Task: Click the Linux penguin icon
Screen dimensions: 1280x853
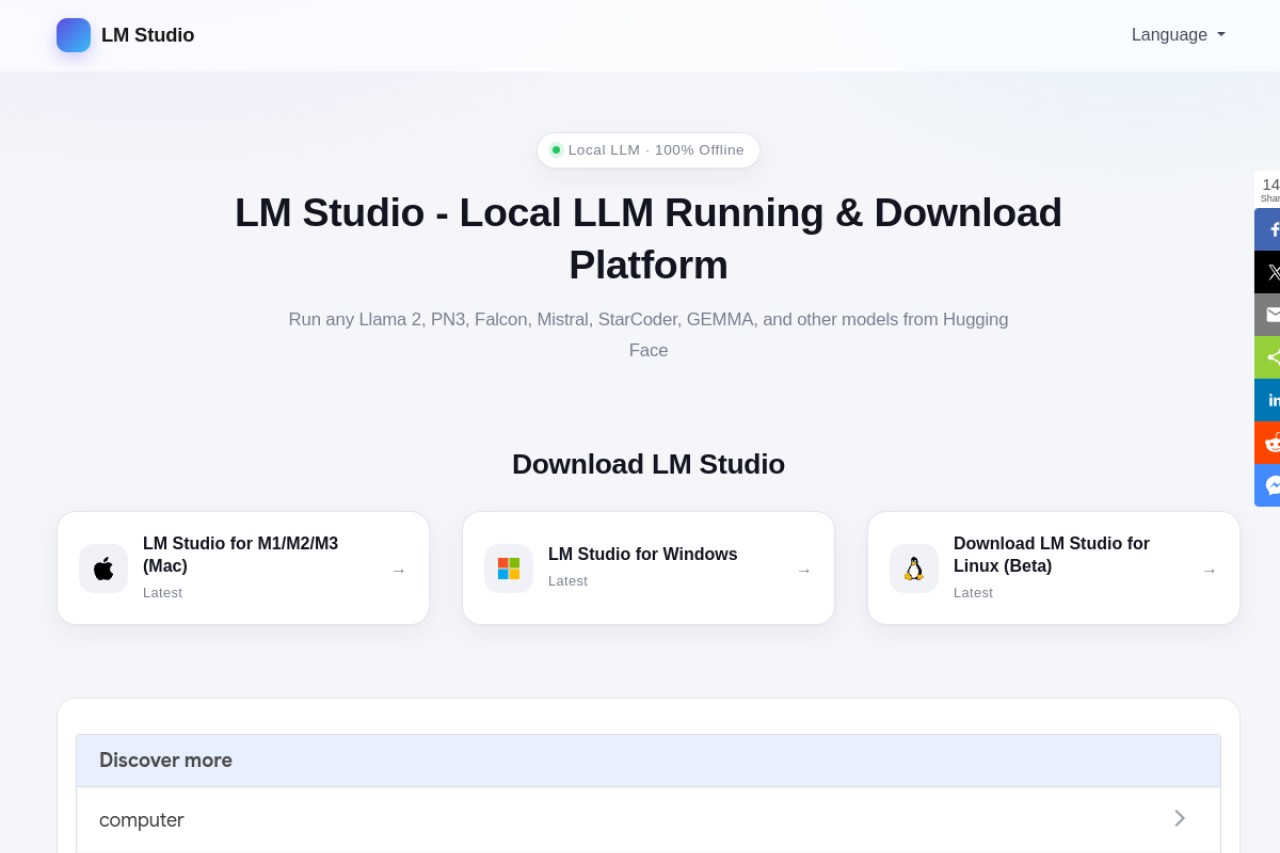Action: point(914,569)
